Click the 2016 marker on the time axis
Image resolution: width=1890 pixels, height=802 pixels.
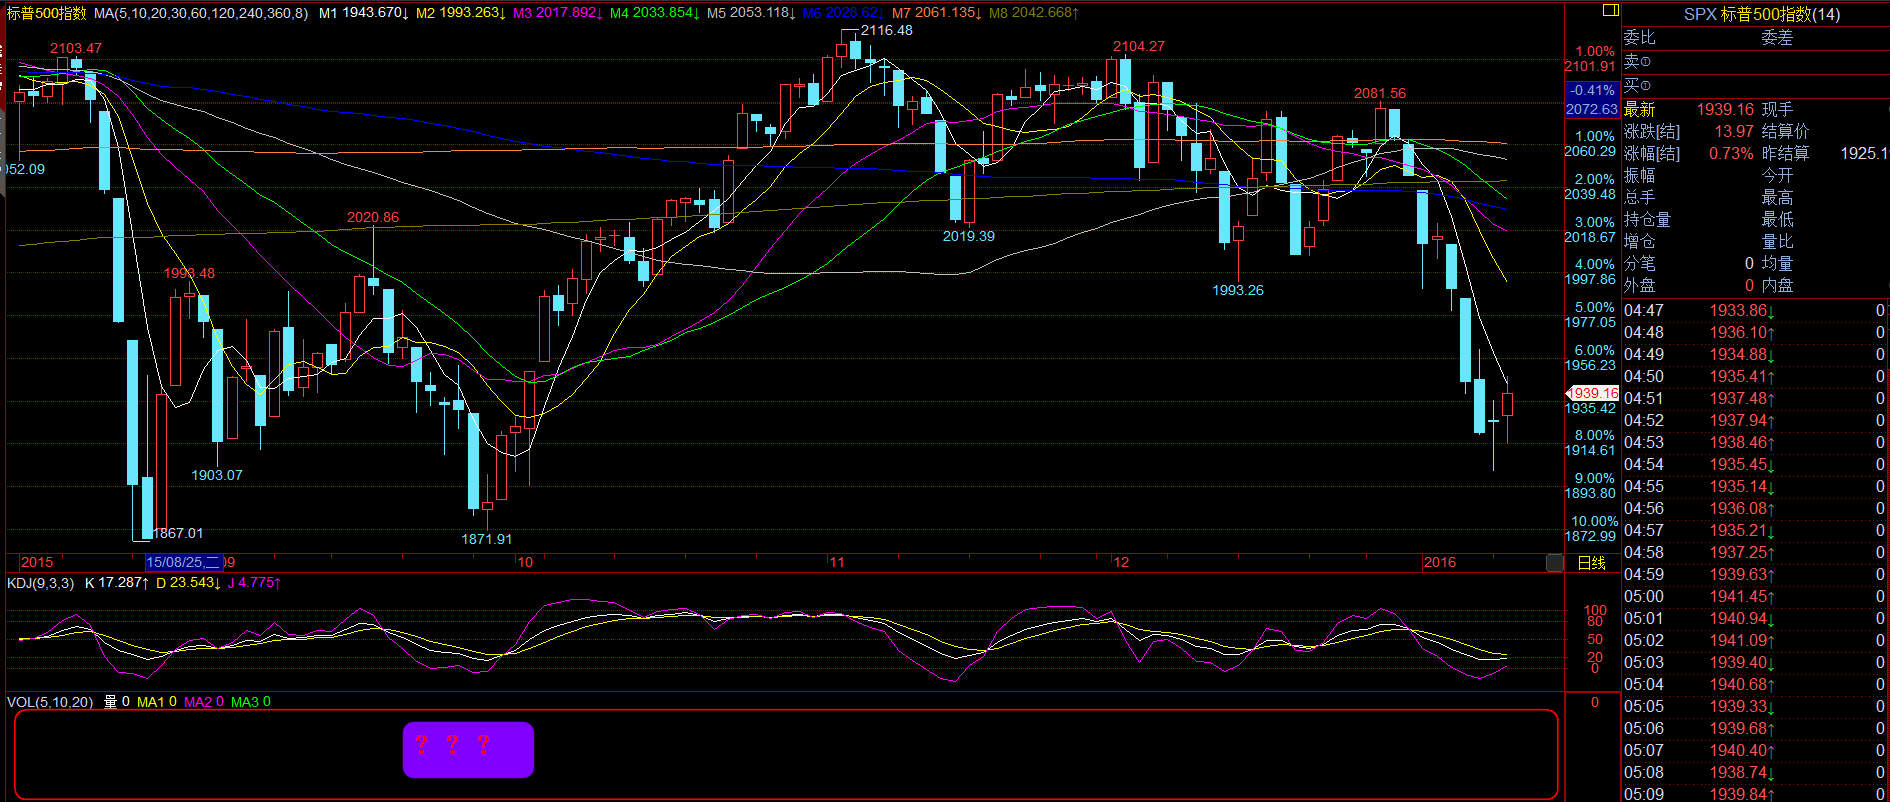pyautogui.click(x=1439, y=562)
